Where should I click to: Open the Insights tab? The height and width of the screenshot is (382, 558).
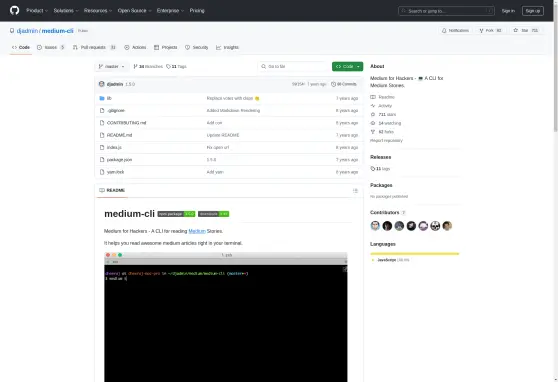point(227,47)
